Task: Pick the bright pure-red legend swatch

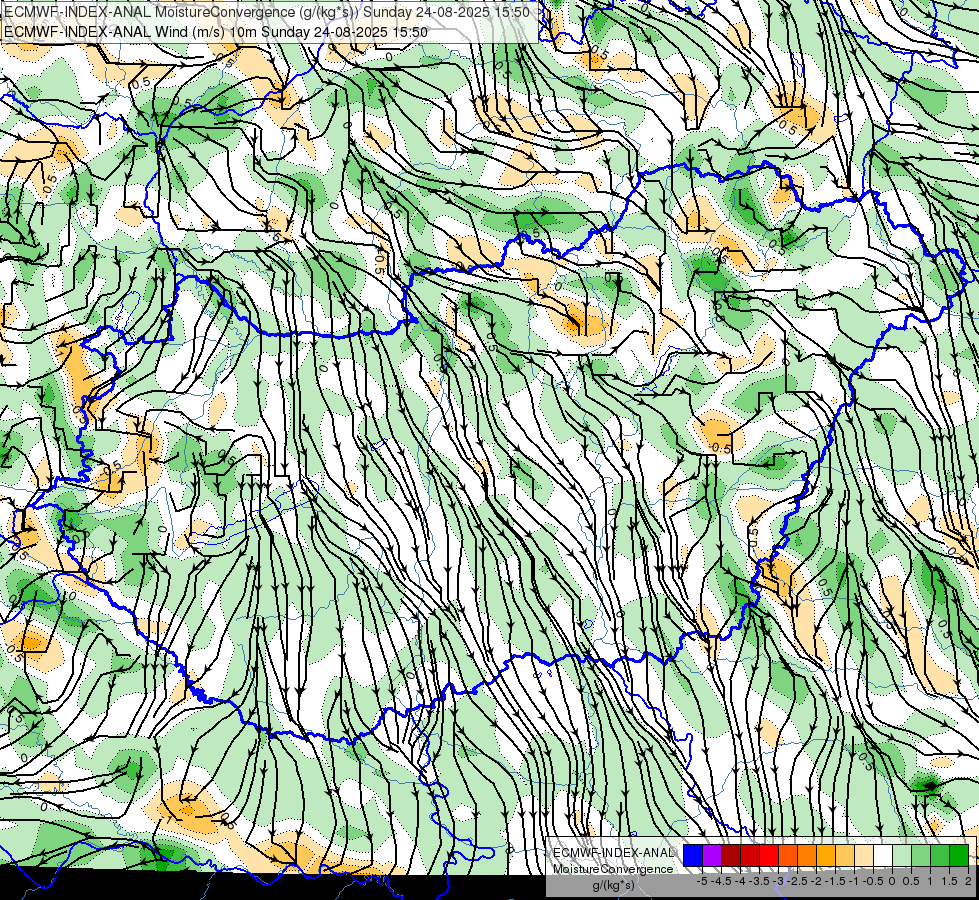Action: pyautogui.click(x=769, y=855)
